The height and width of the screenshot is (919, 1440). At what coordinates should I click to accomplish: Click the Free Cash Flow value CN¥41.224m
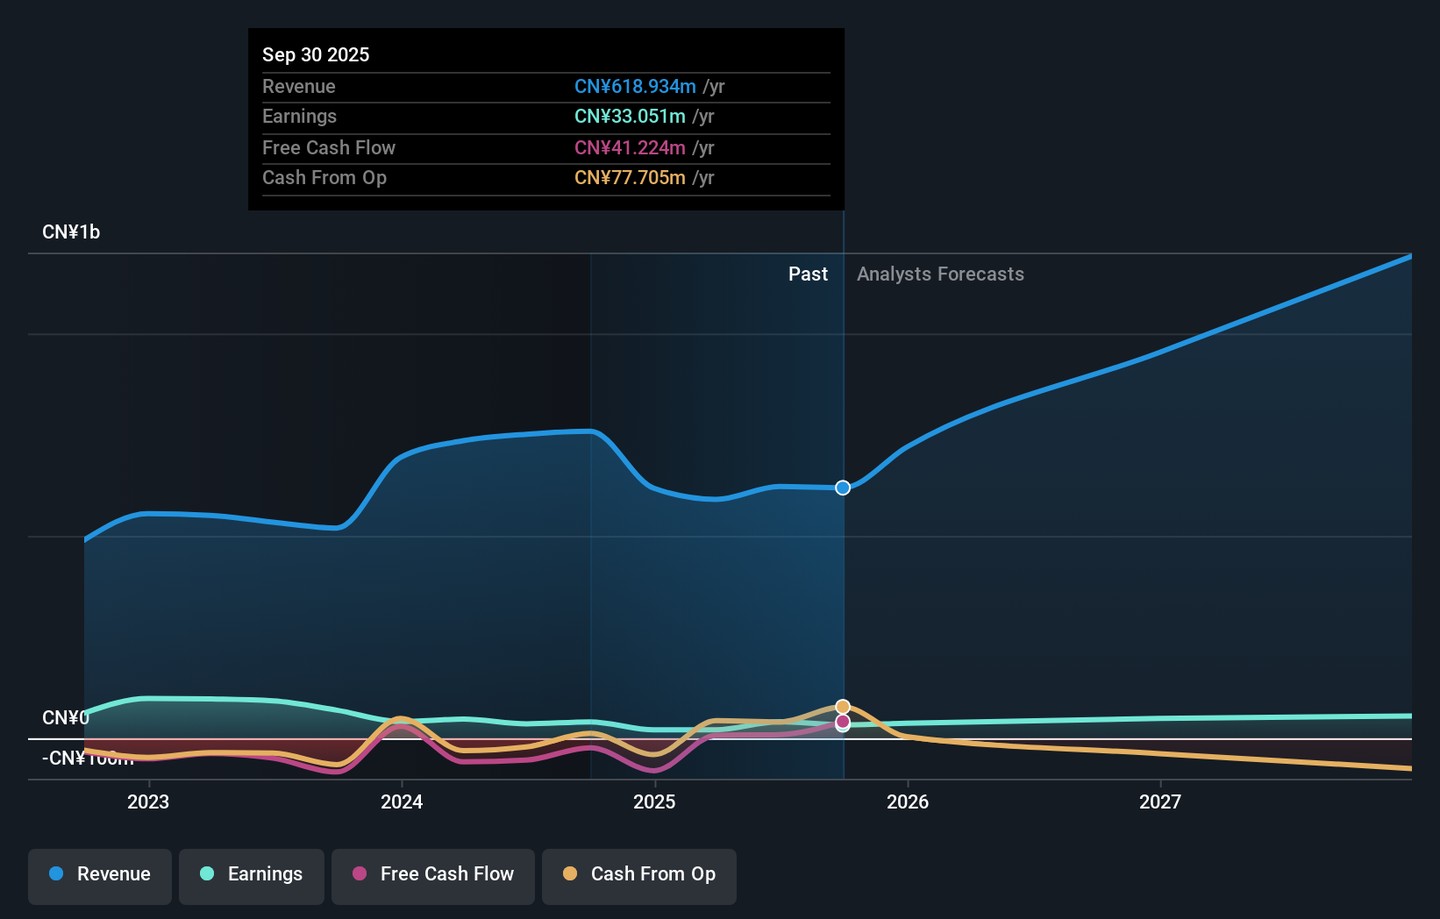630,148
